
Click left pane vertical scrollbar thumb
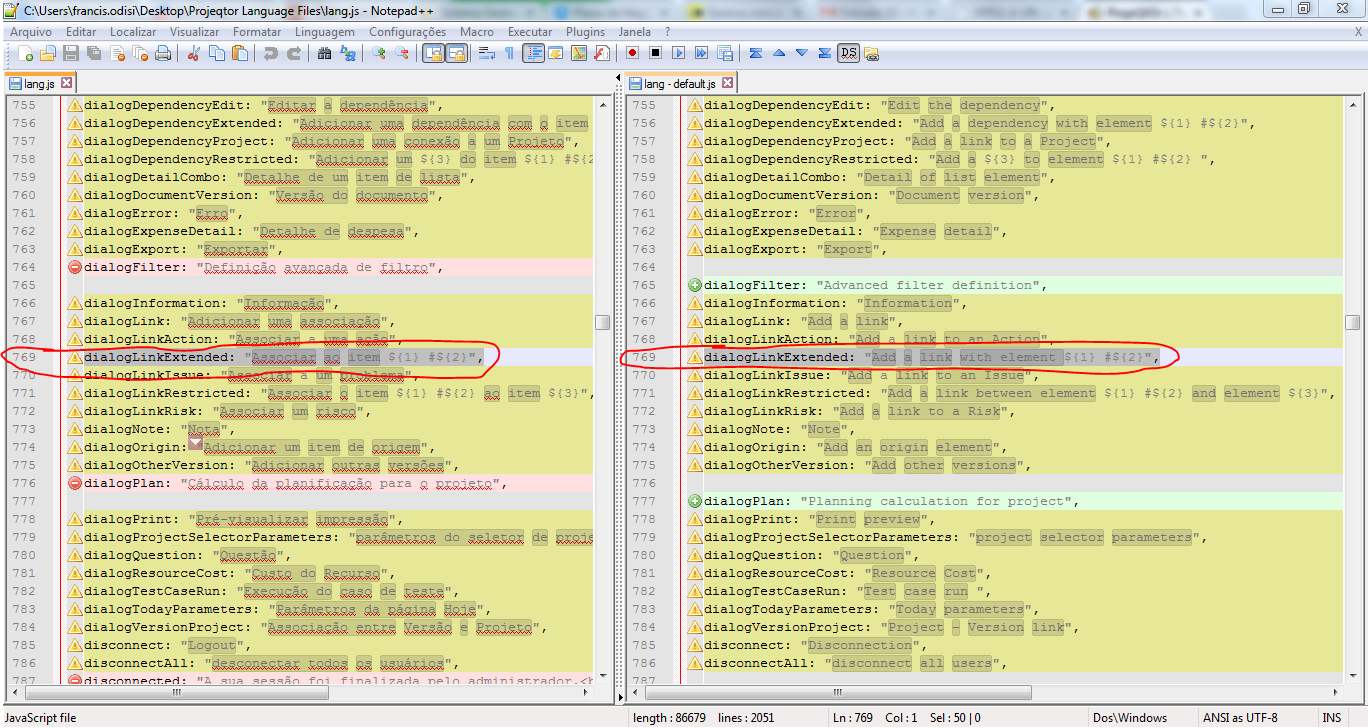tap(602, 322)
